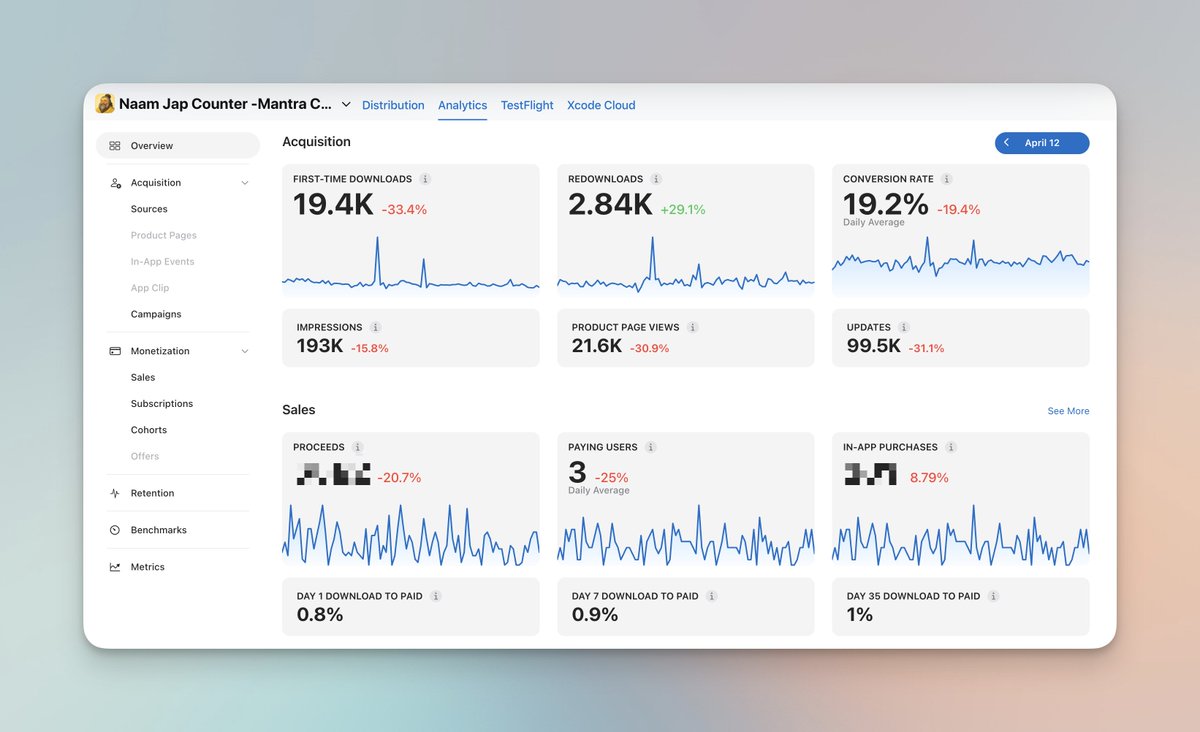Image resolution: width=1200 pixels, height=732 pixels.
Task: Click the Proceeds line chart
Action: click(411, 535)
